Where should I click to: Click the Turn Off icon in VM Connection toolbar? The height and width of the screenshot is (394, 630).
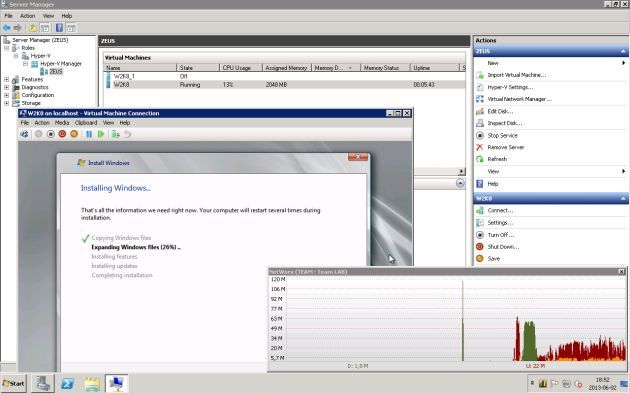coord(51,134)
